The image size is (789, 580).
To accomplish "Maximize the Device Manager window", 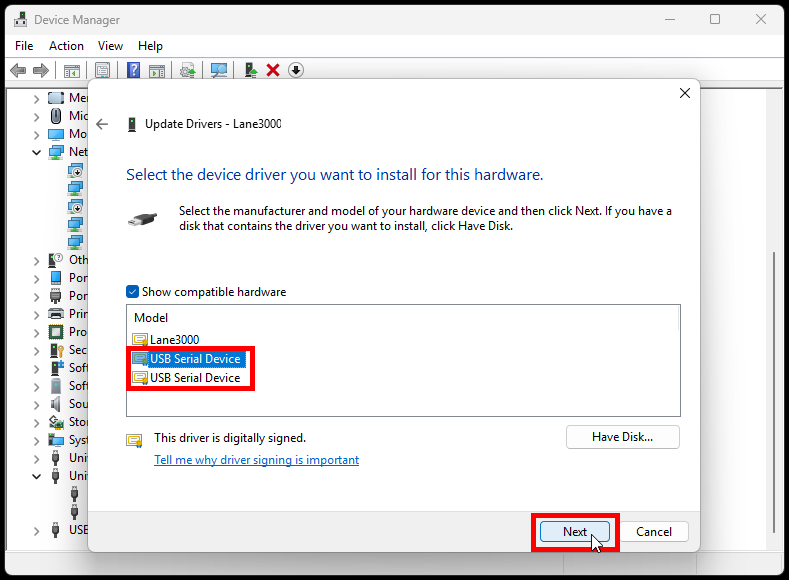I will pyautogui.click(x=715, y=20).
